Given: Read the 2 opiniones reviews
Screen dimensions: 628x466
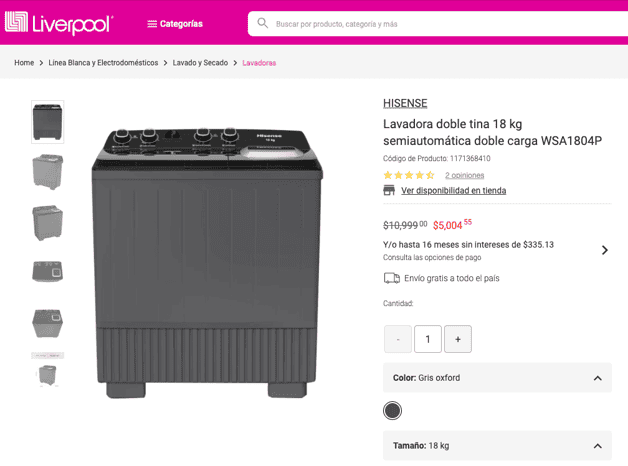Looking at the screenshot, I should (464, 175).
